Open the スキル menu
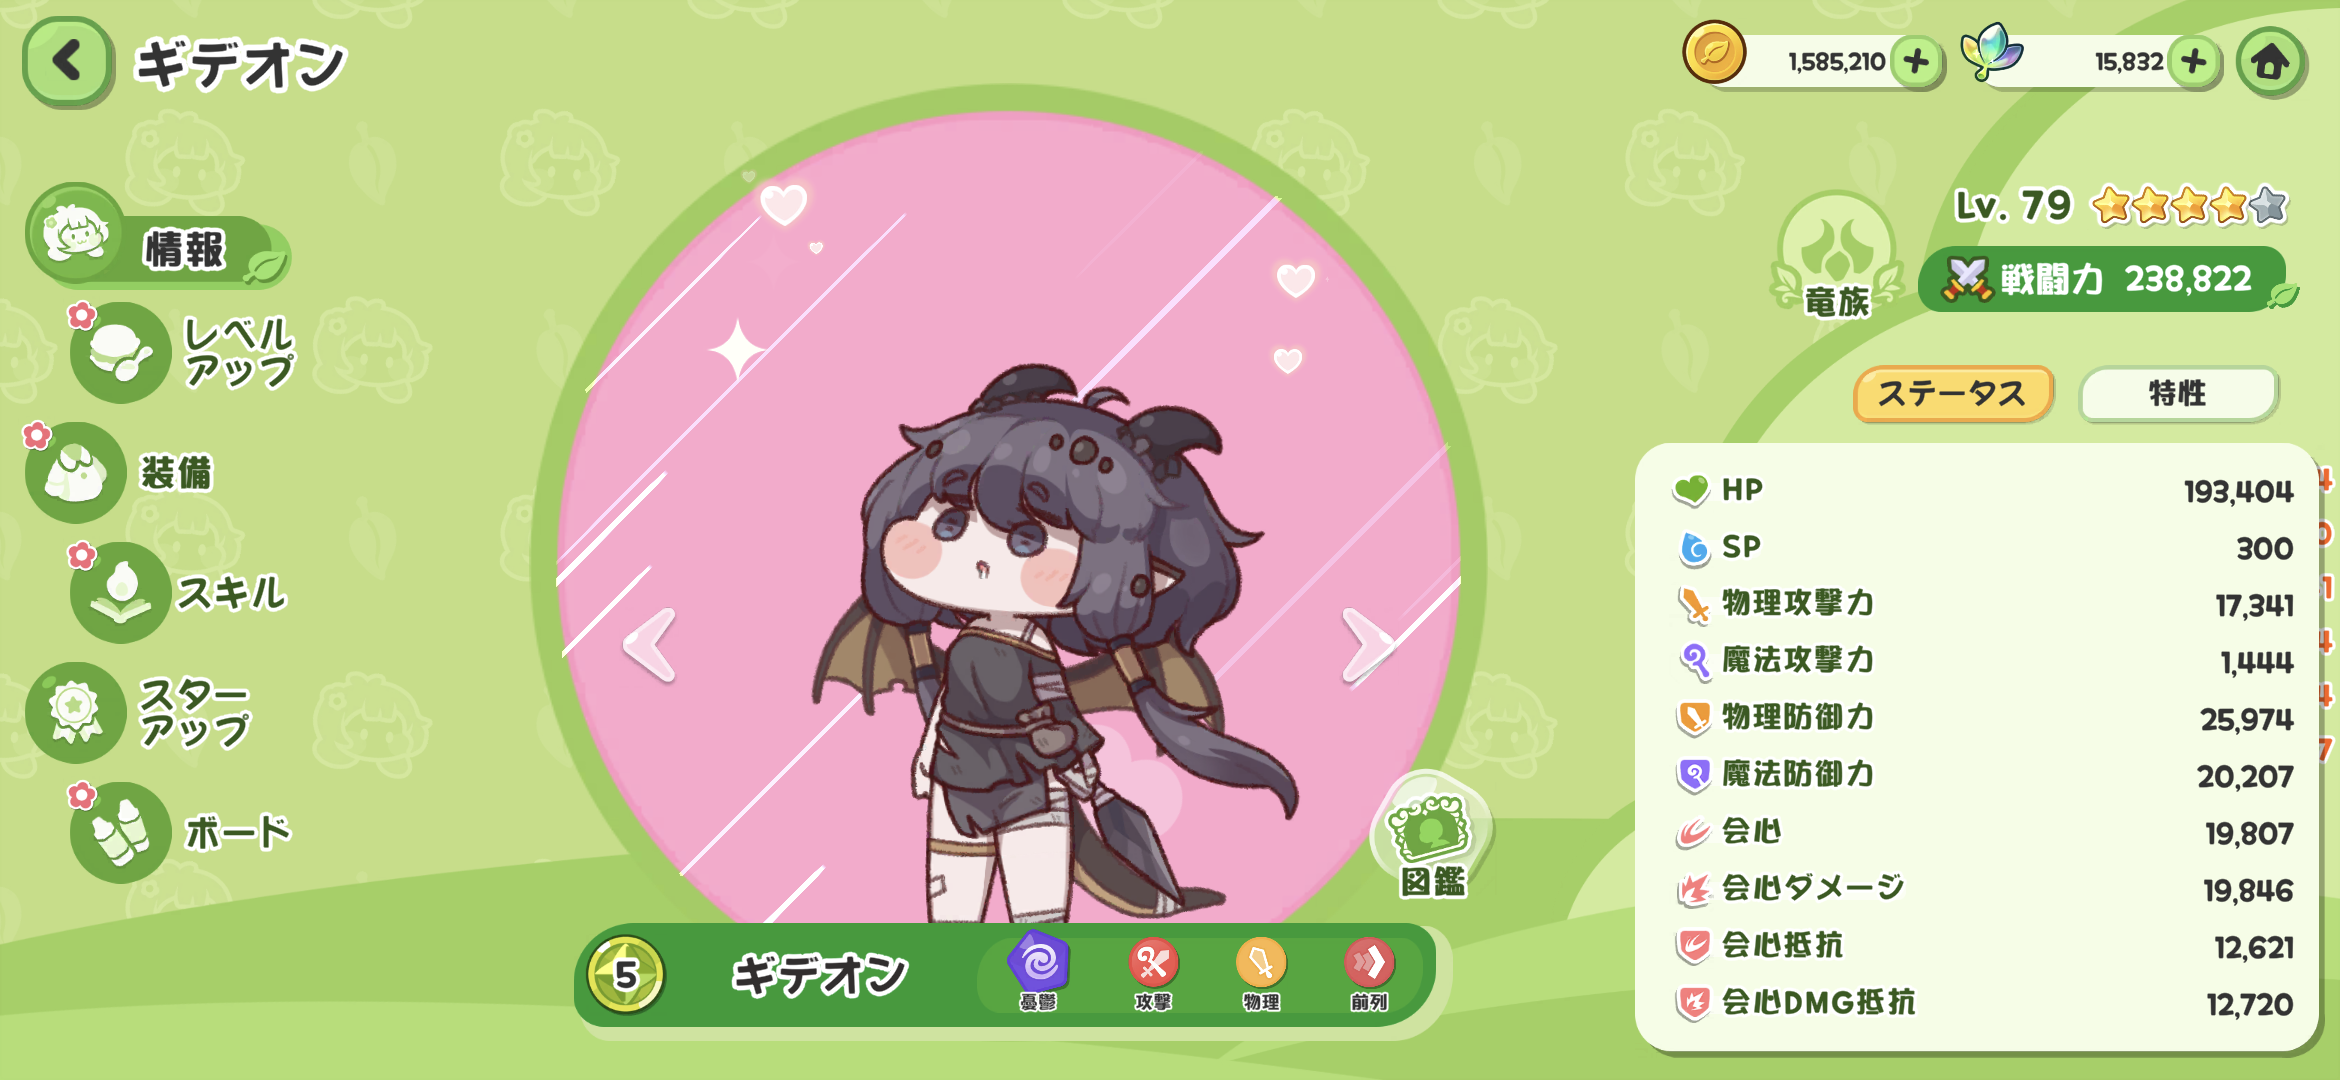The height and width of the screenshot is (1080, 2340). point(178,592)
